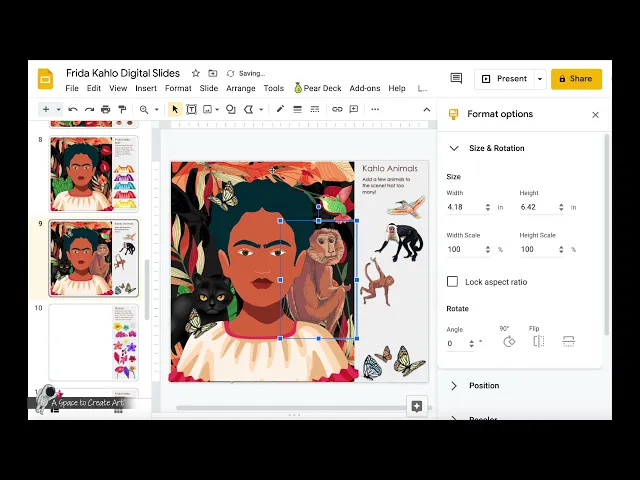The image size is (640, 480).
Task: Open the zoom level dropdown arrow
Action: (x=156, y=109)
